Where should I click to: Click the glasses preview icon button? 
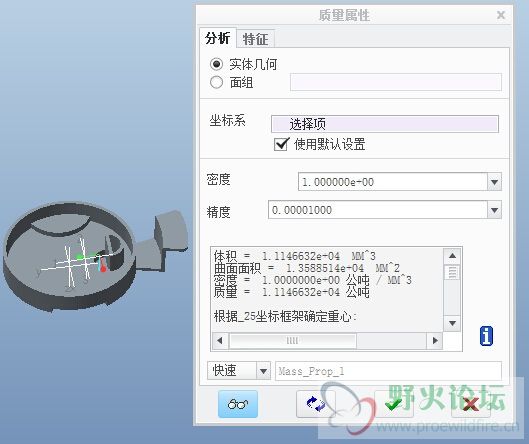pos(238,404)
